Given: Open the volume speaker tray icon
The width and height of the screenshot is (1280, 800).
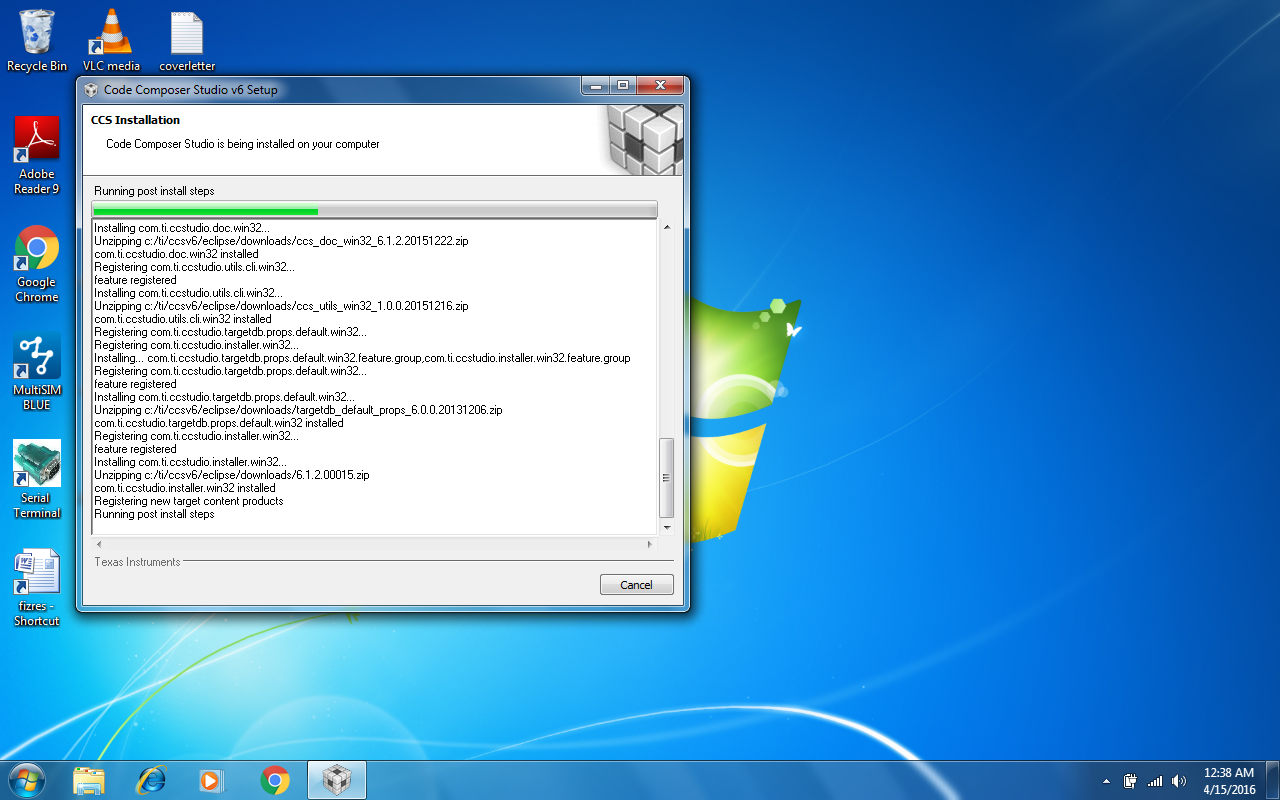Looking at the screenshot, I should point(1179,781).
